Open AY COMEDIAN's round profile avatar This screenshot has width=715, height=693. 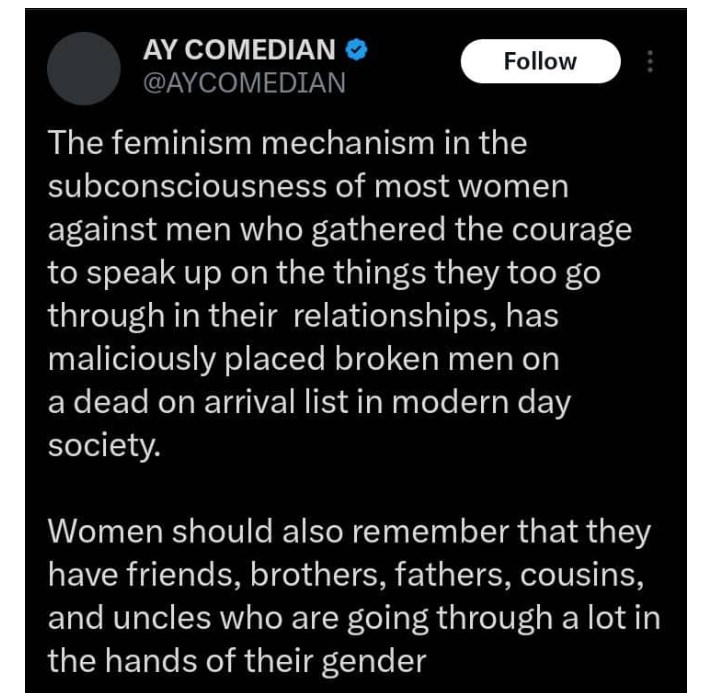(83, 68)
